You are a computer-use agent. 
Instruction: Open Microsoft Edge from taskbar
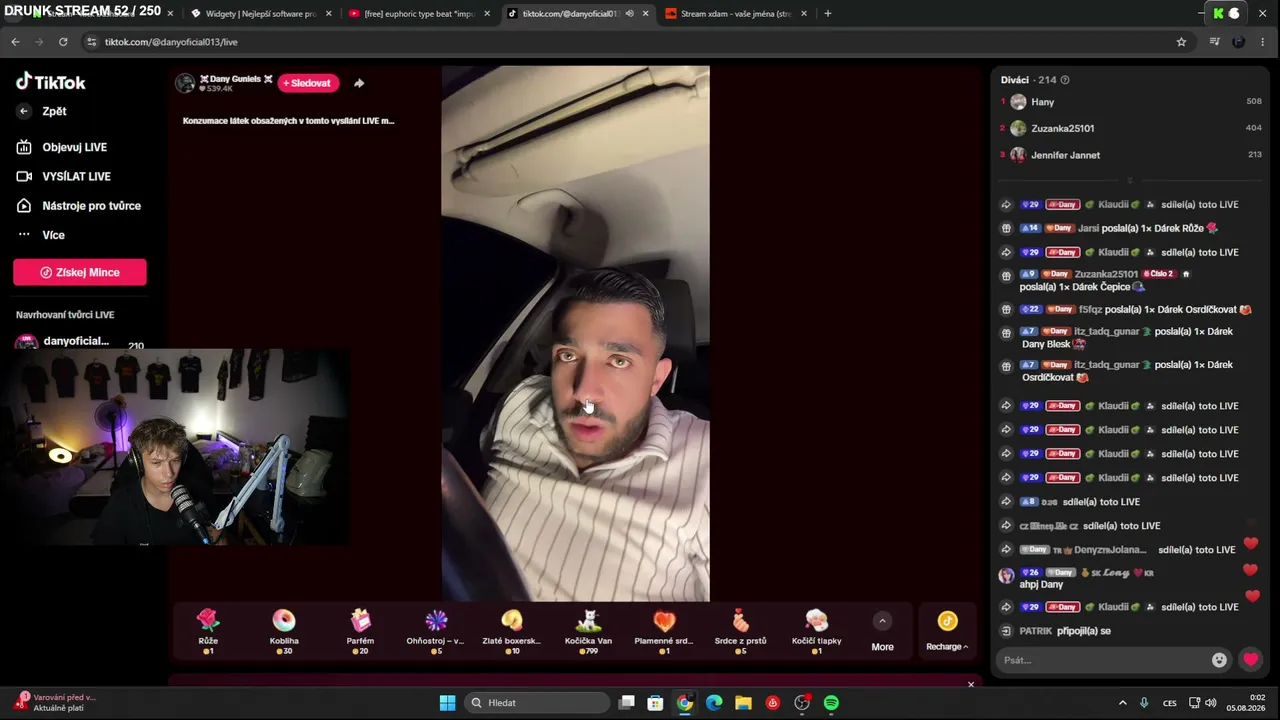(x=714, y=703)
